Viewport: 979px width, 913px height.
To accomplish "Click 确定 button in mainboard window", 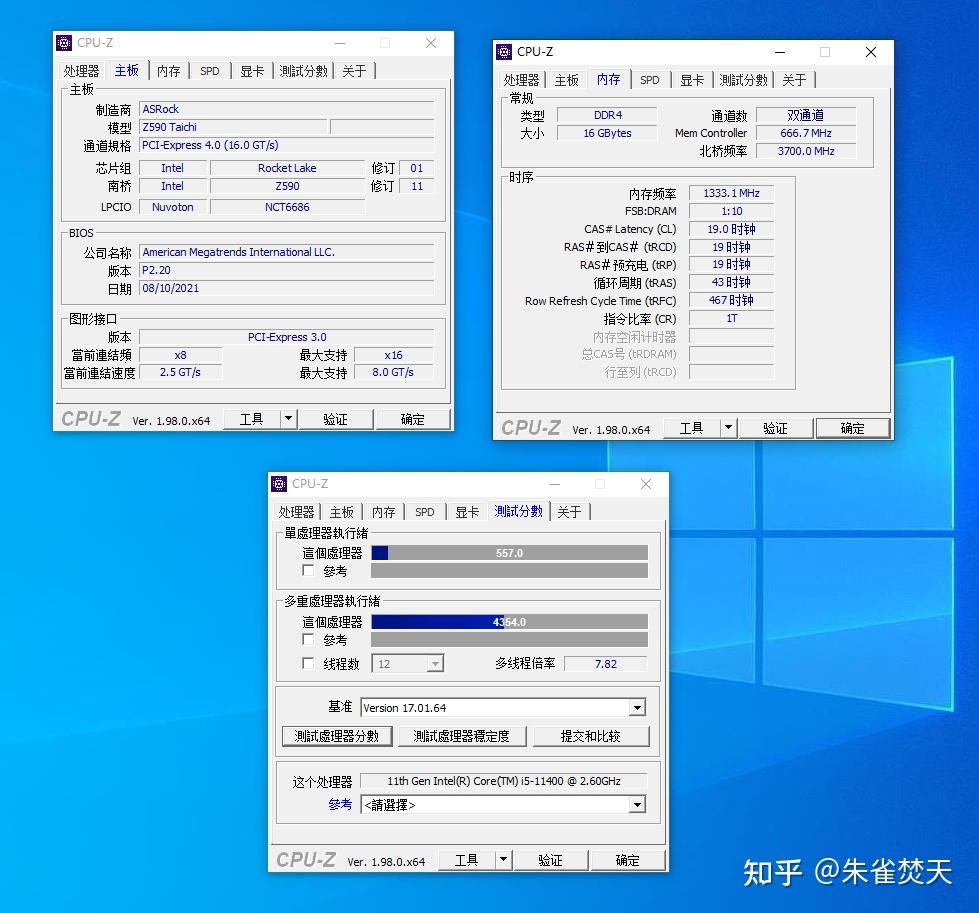I will click(412, 419).
